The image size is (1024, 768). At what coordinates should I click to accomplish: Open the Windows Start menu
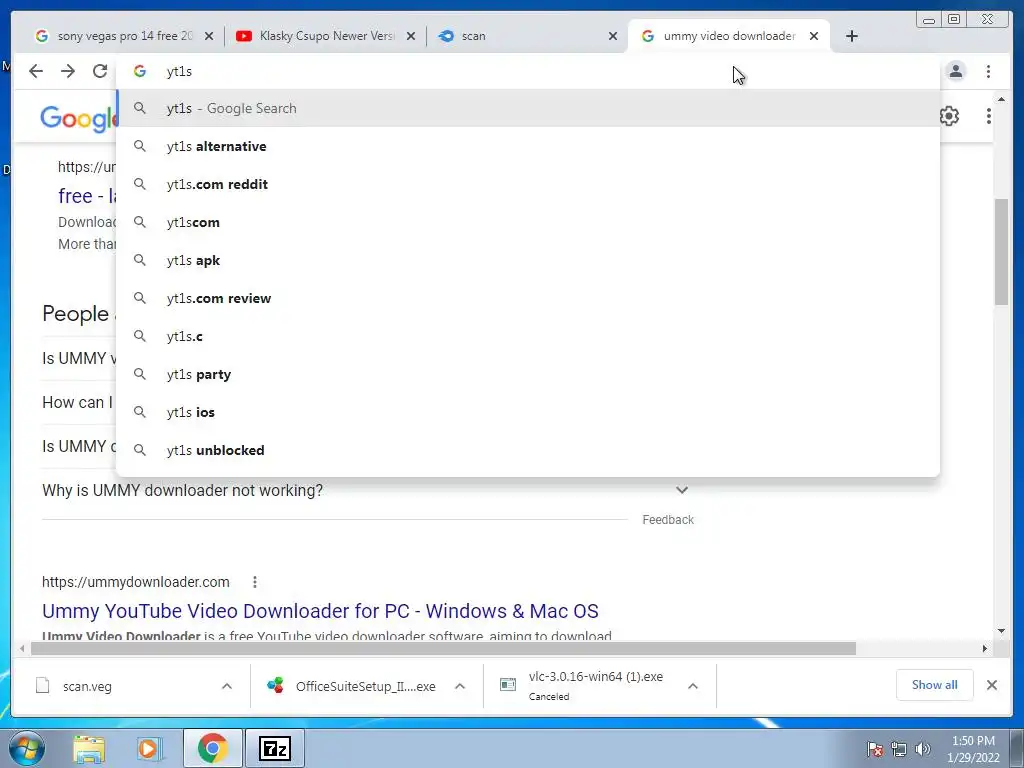coord(27,748)
